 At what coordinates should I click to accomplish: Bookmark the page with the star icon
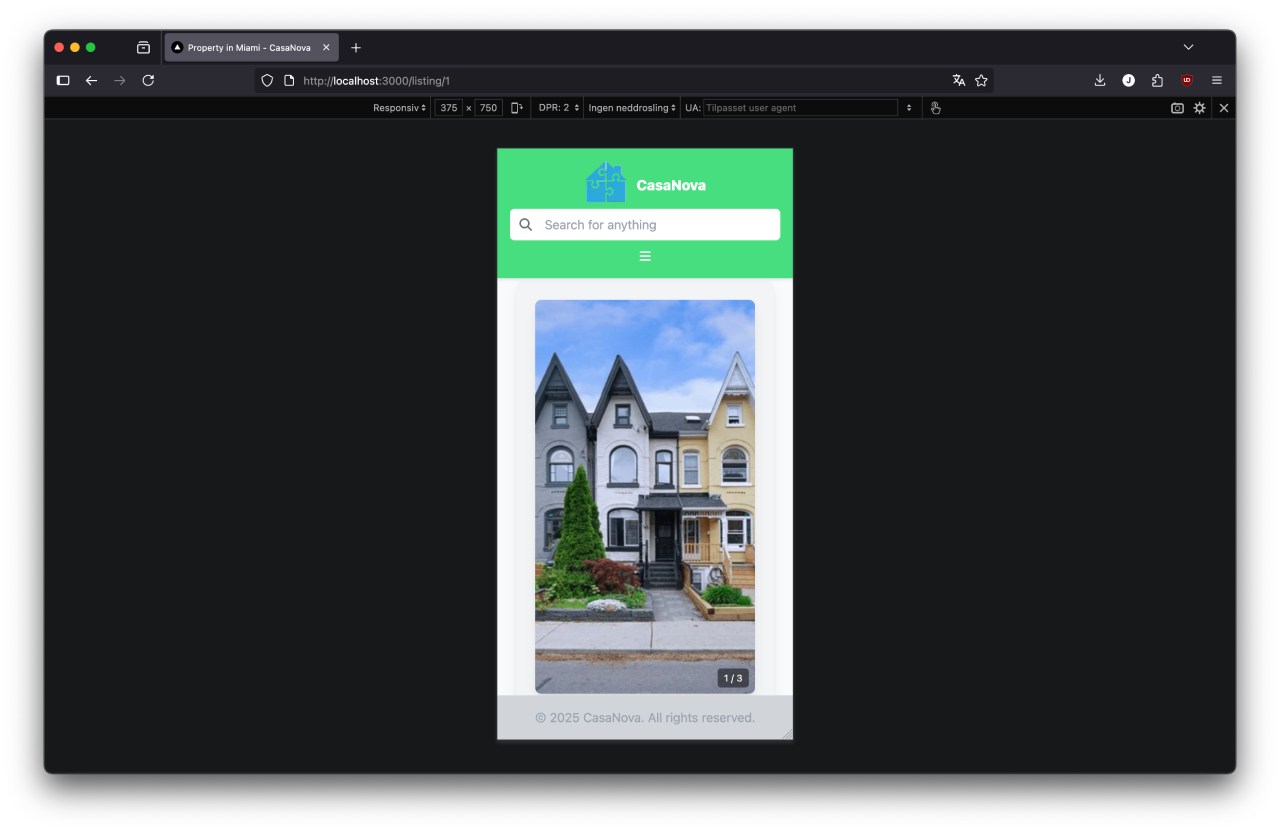pos(981,80)
